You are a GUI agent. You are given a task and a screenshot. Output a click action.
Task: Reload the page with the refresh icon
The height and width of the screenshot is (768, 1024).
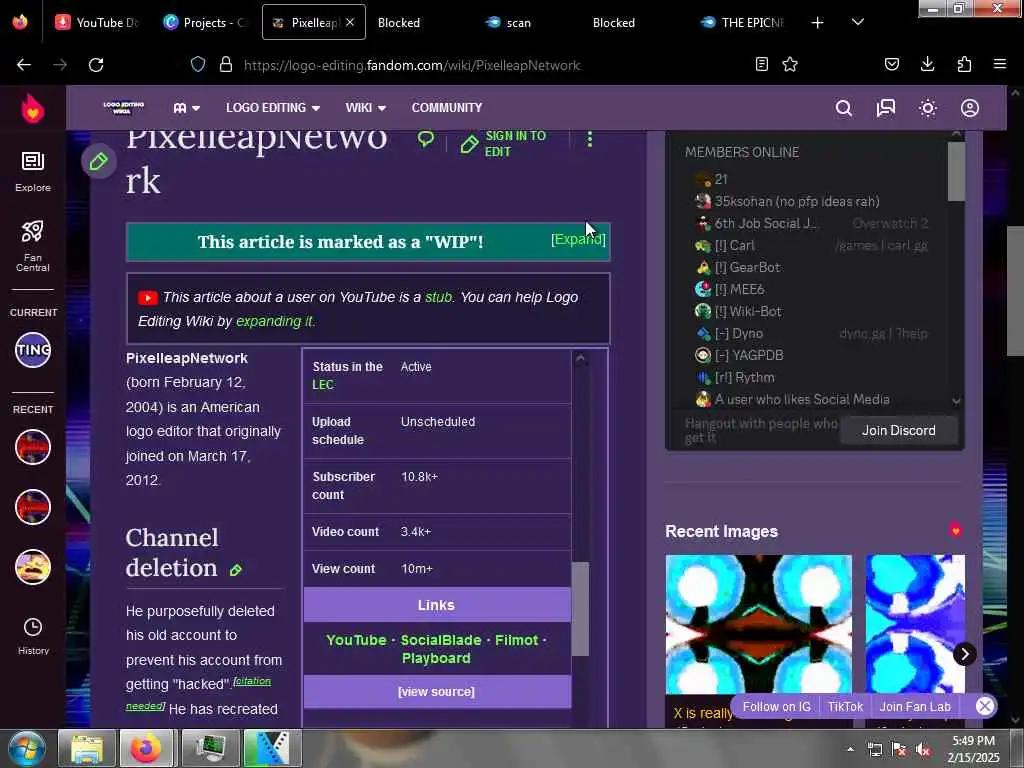96,65
